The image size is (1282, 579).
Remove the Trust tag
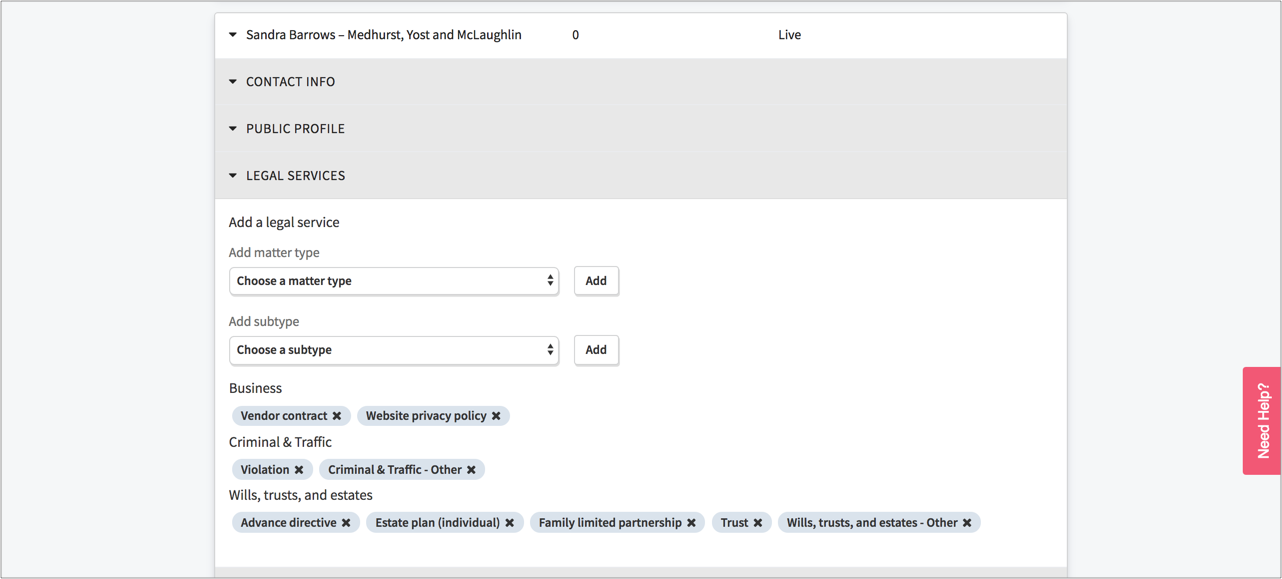(758, 523)
